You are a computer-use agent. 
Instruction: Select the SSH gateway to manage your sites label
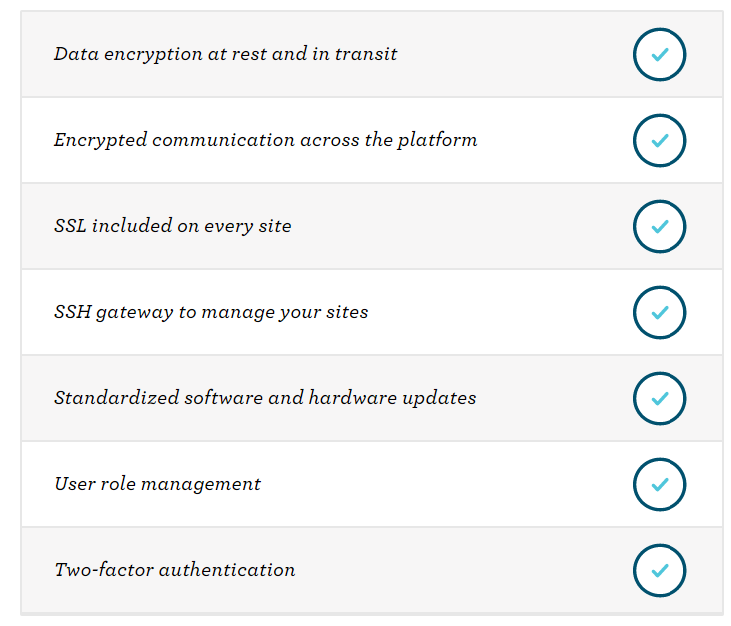pos(211,312)
